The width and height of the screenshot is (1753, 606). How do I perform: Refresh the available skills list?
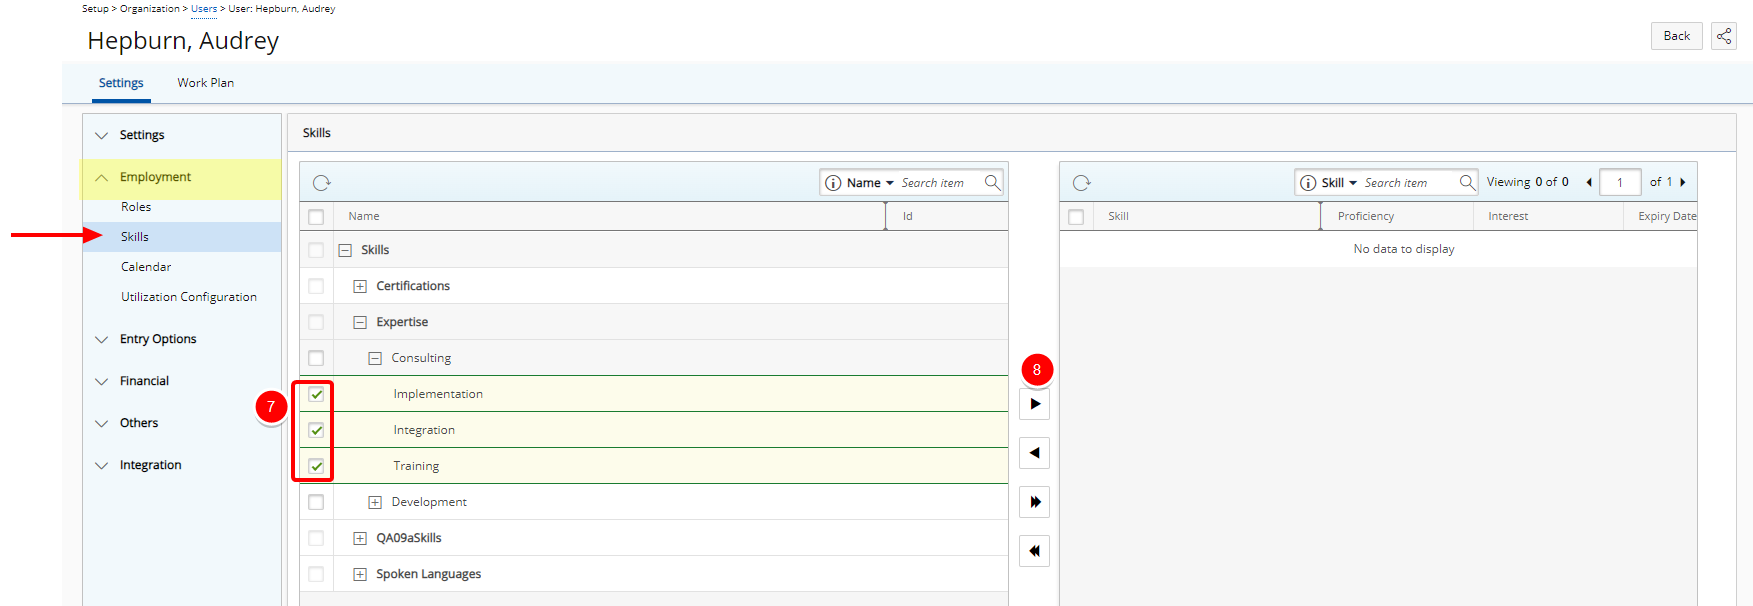click(321, 183)
